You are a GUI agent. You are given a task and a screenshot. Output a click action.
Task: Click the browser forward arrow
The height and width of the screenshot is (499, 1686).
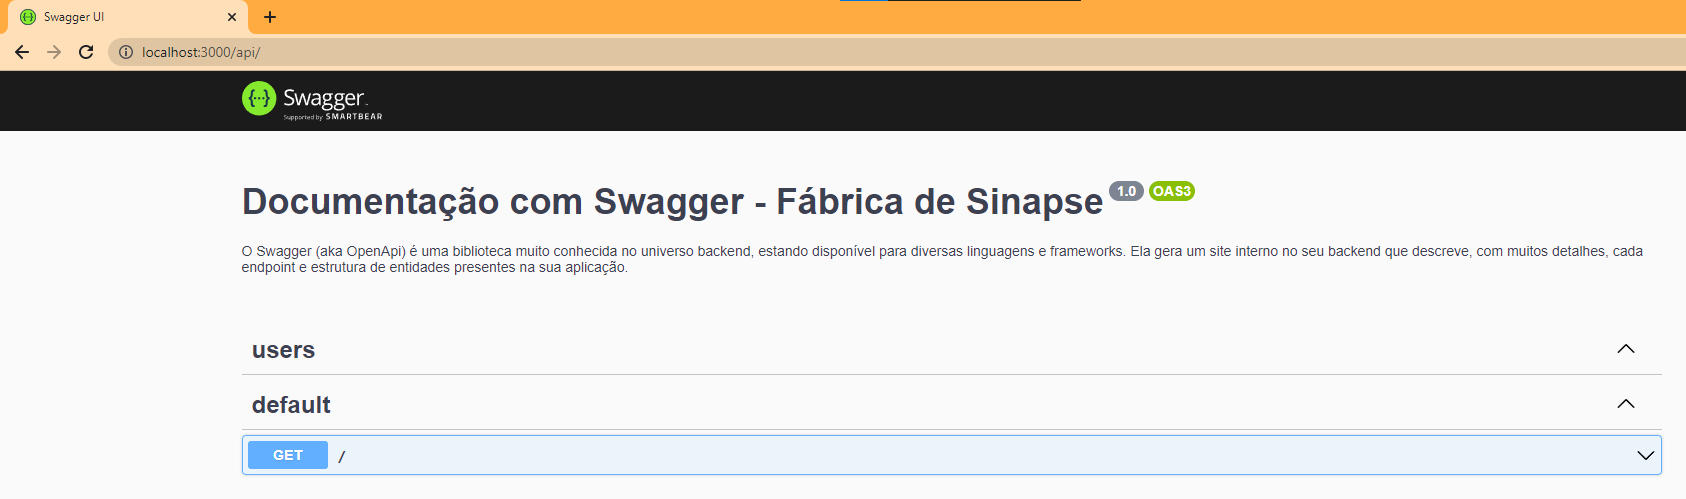click(x=54, y=52)
